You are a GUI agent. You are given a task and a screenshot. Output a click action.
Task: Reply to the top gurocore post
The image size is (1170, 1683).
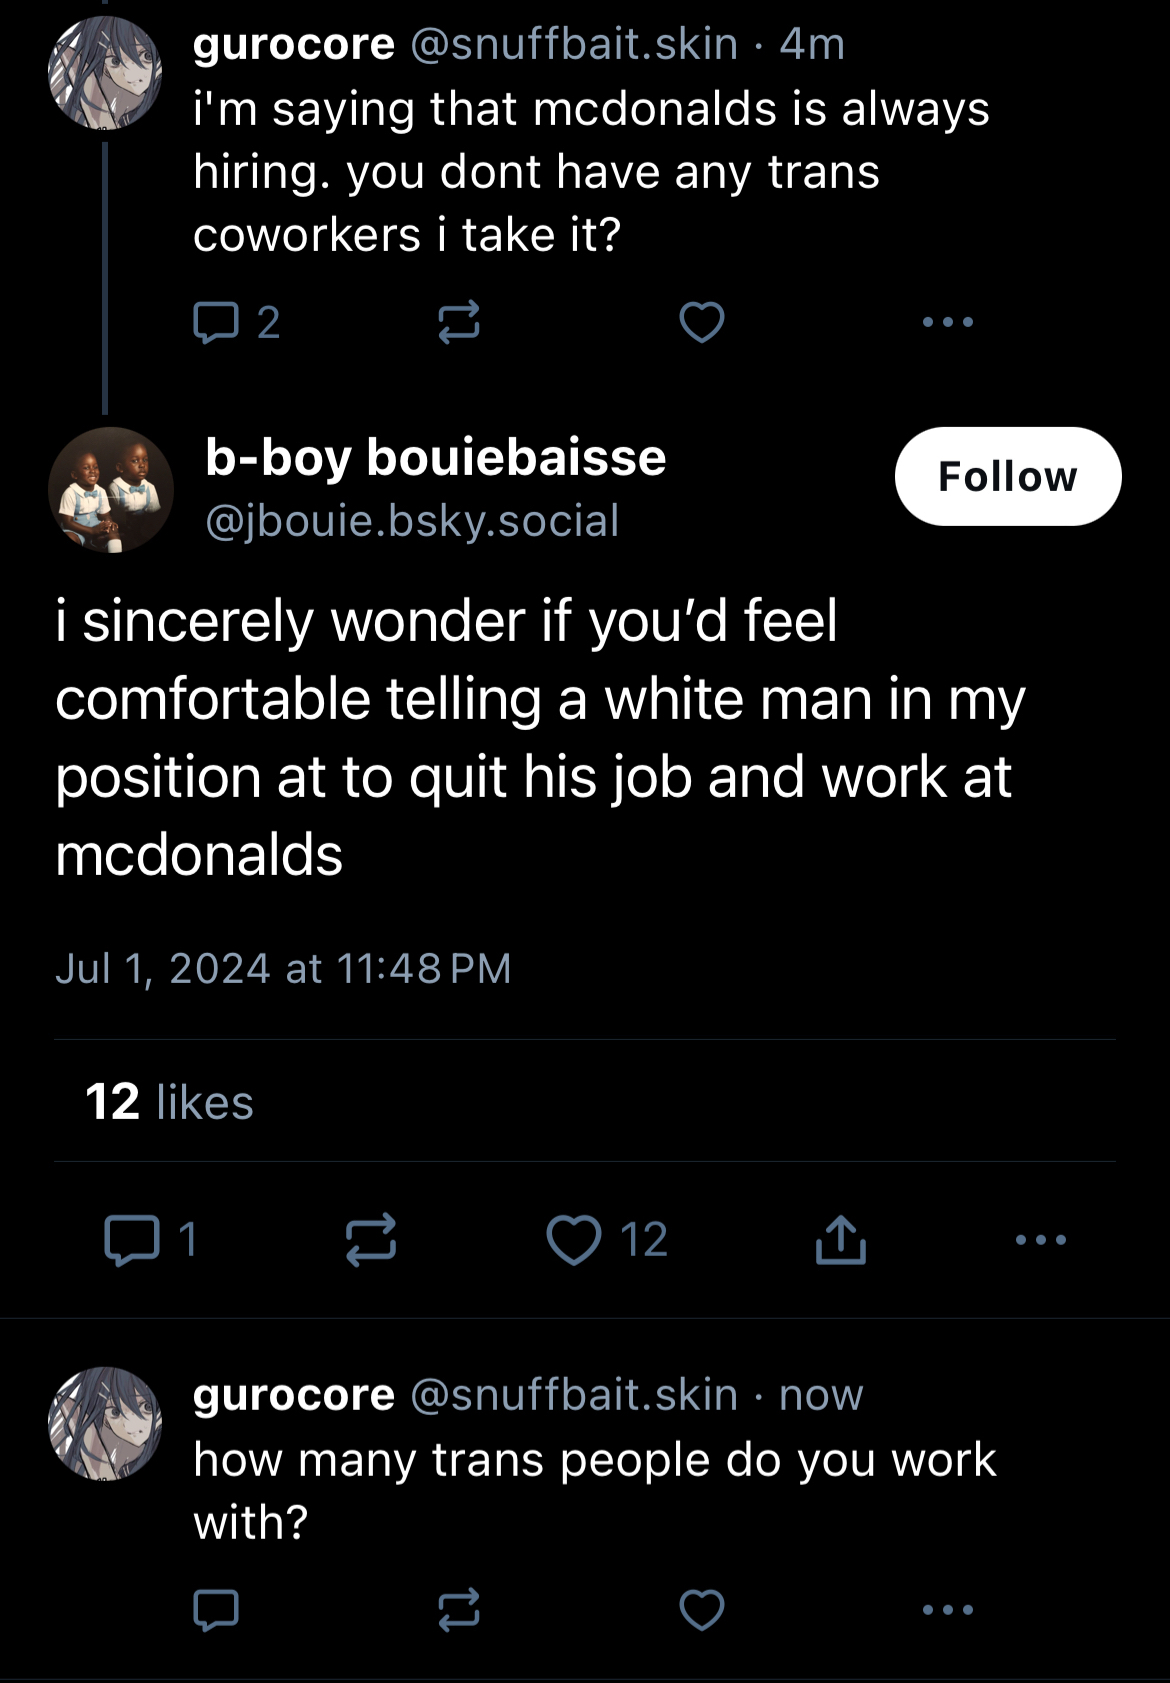click(x=216, y=322)
